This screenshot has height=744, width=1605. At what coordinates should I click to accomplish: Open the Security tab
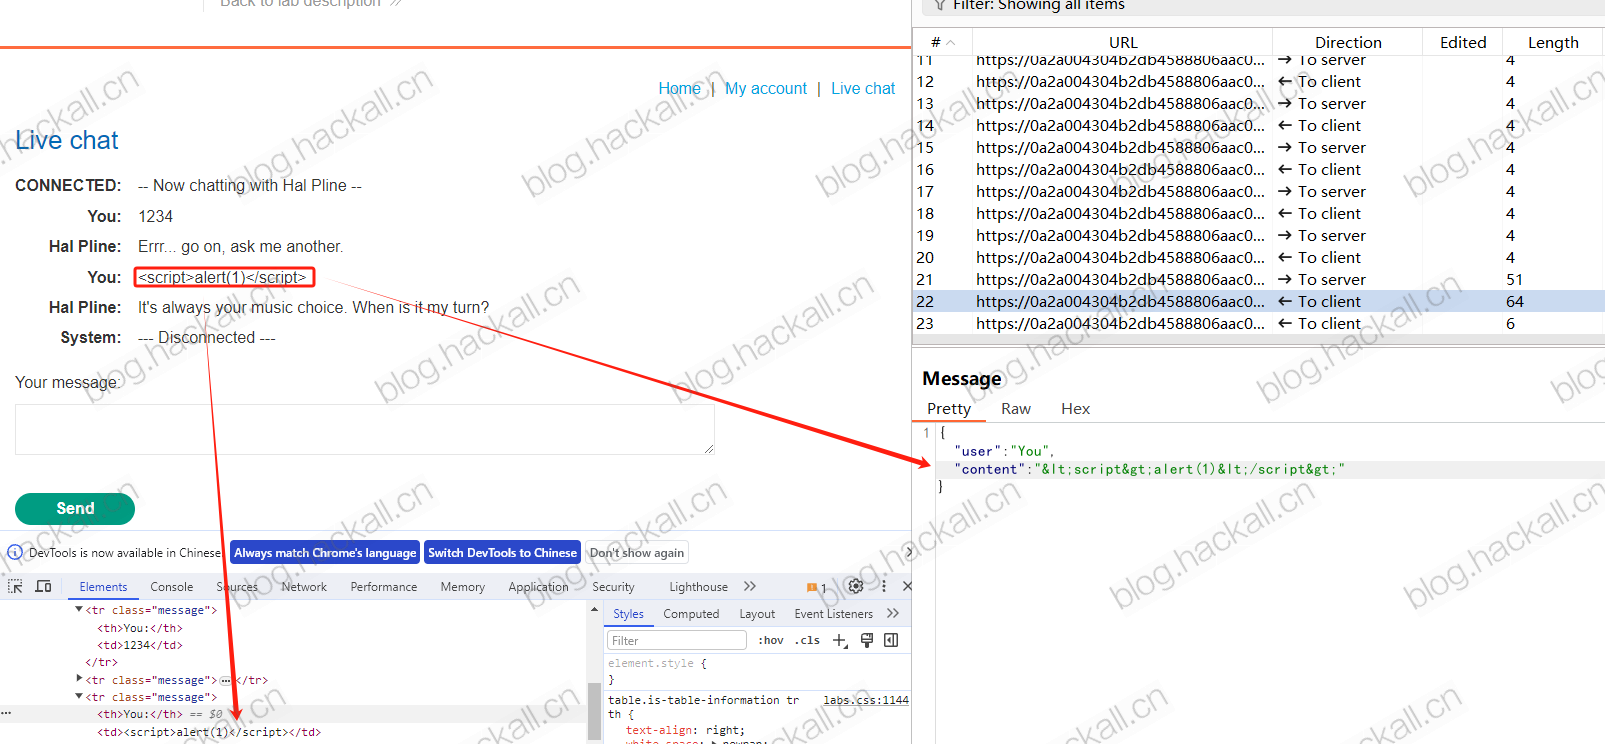pos(613,587)
